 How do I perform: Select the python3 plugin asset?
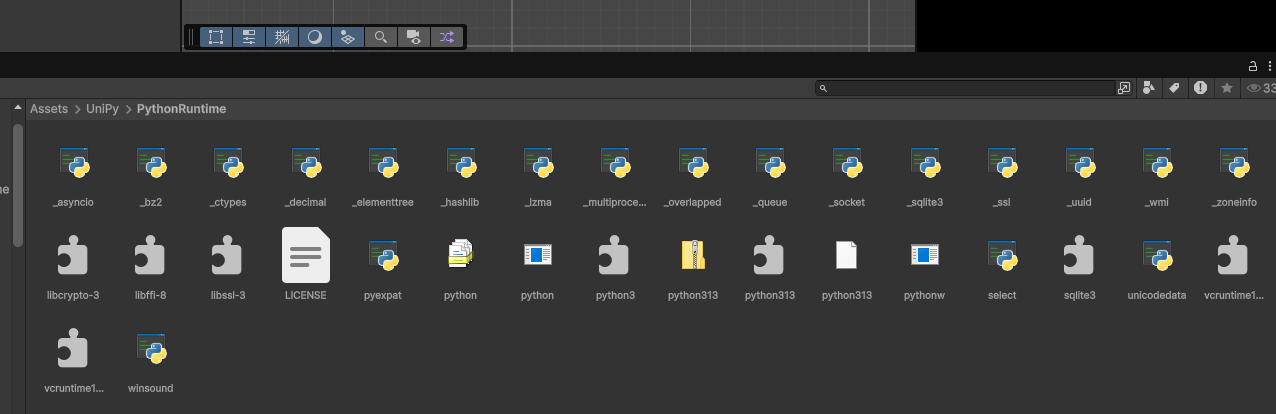pyautogui.click(x=614, y=268)
